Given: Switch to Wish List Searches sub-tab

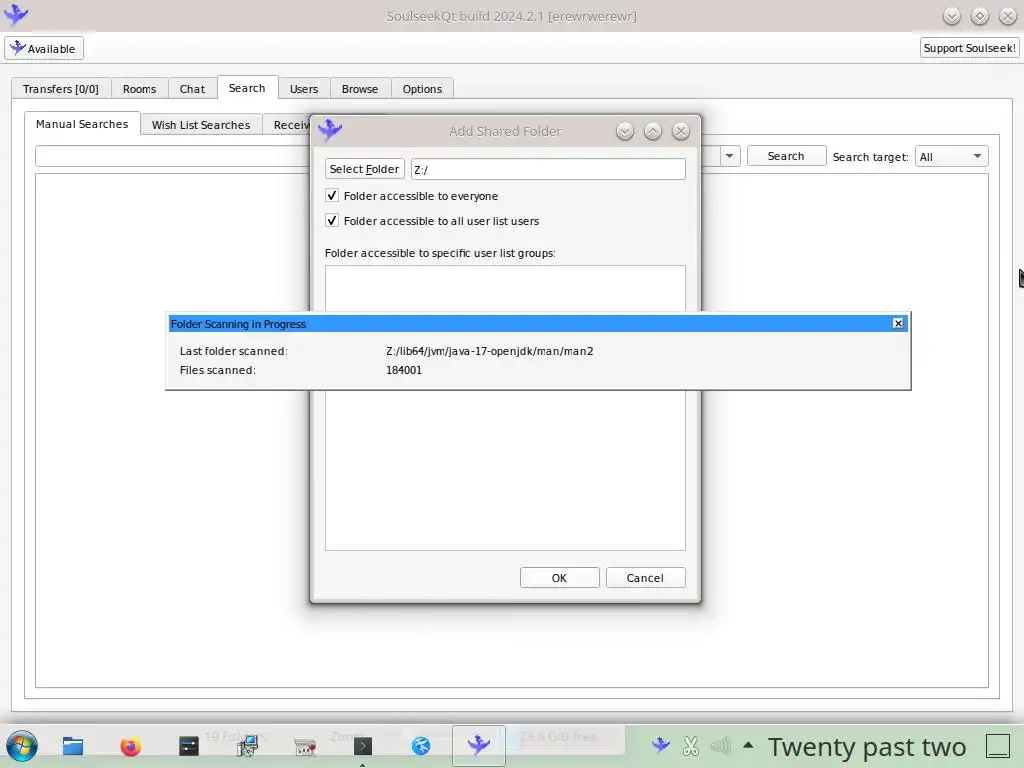Looking at the screenshot, I should pos(201,125).
